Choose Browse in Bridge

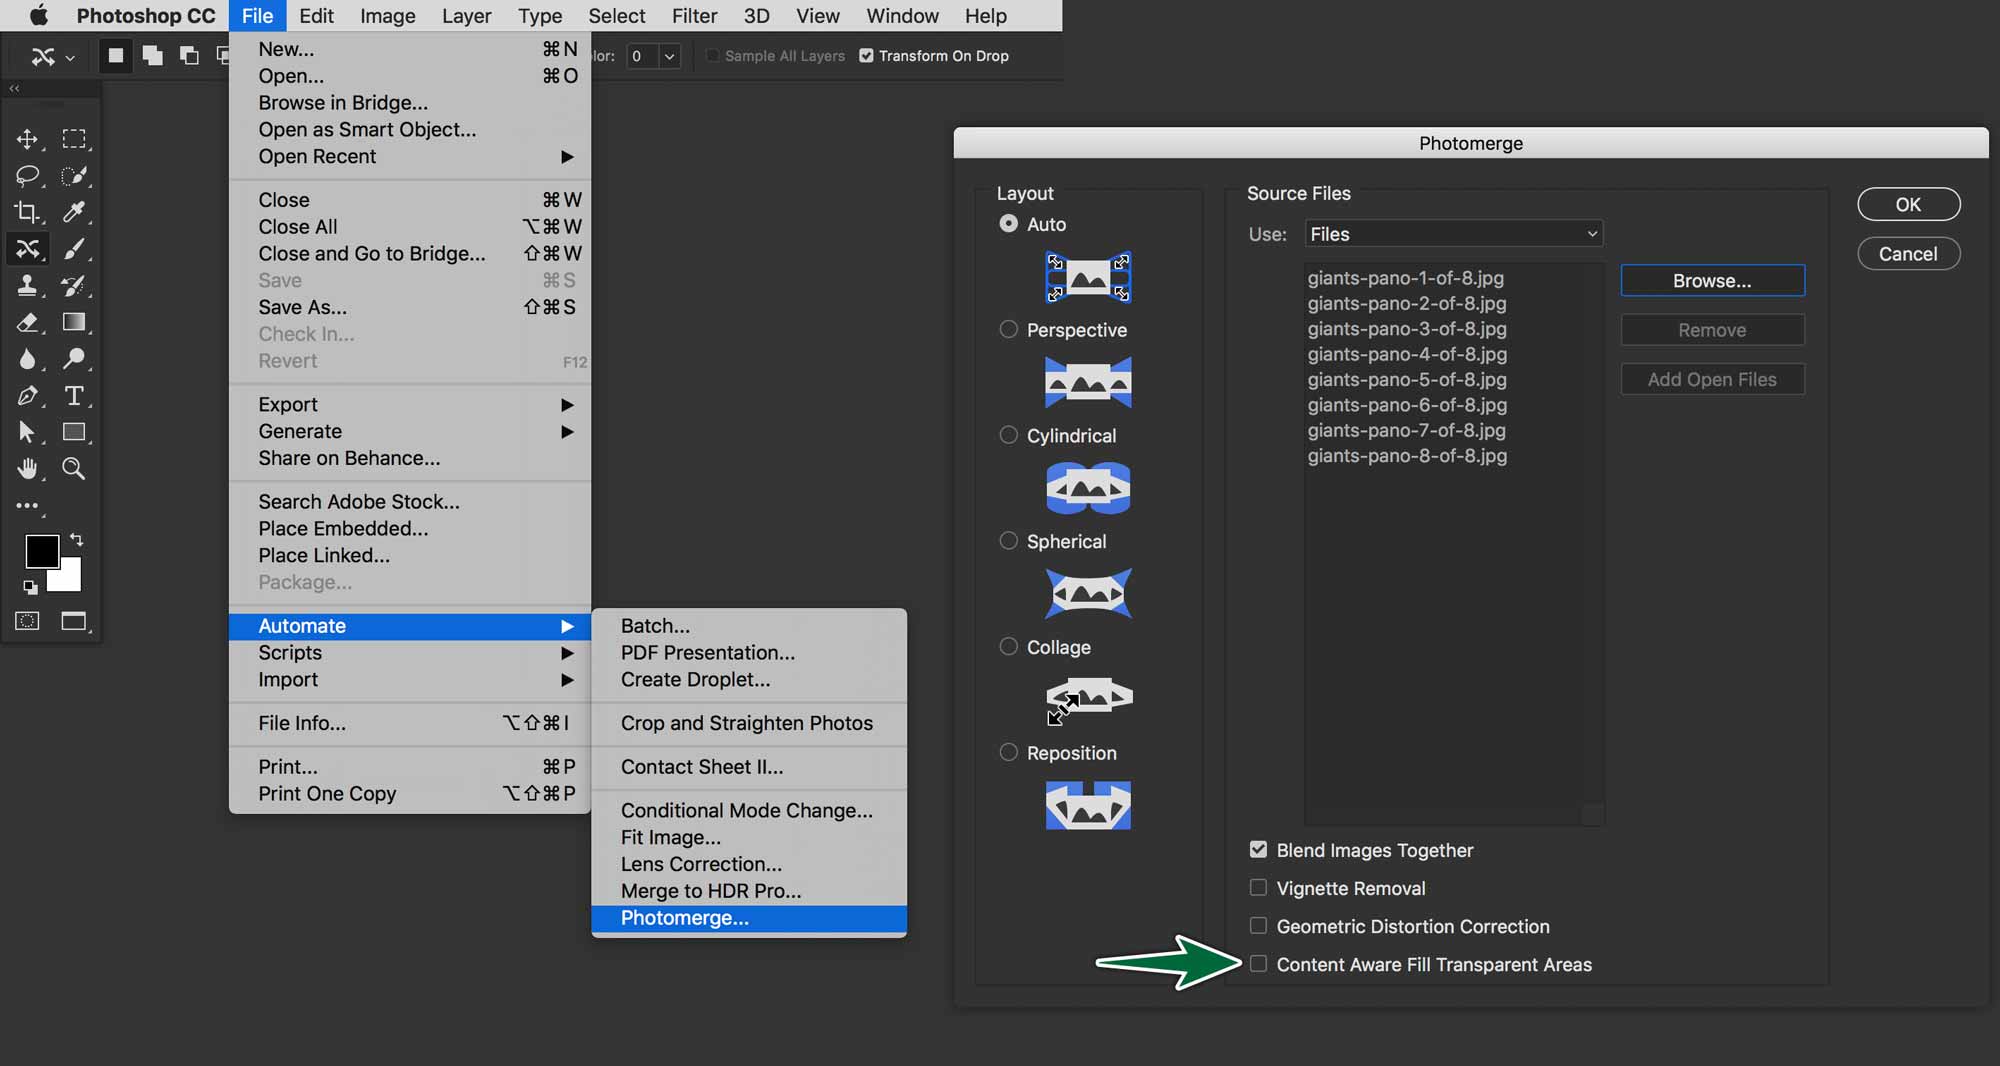click(410, 103)
